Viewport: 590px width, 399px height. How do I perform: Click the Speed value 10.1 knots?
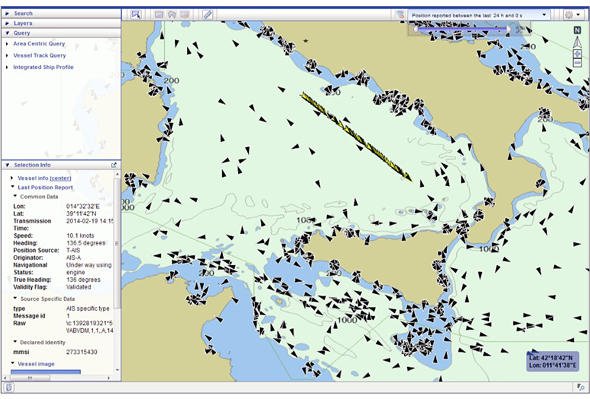(x=80, y=236)
